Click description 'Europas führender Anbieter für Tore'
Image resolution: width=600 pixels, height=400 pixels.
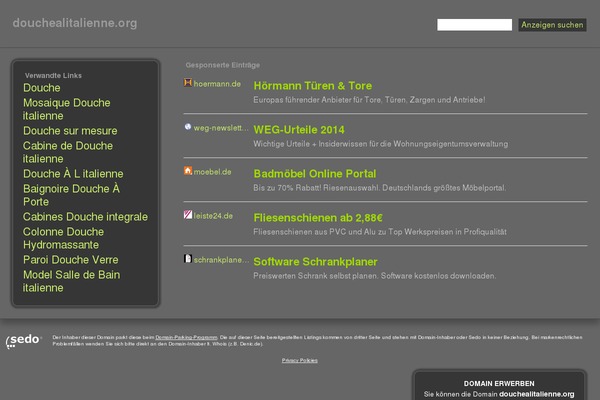369,100
